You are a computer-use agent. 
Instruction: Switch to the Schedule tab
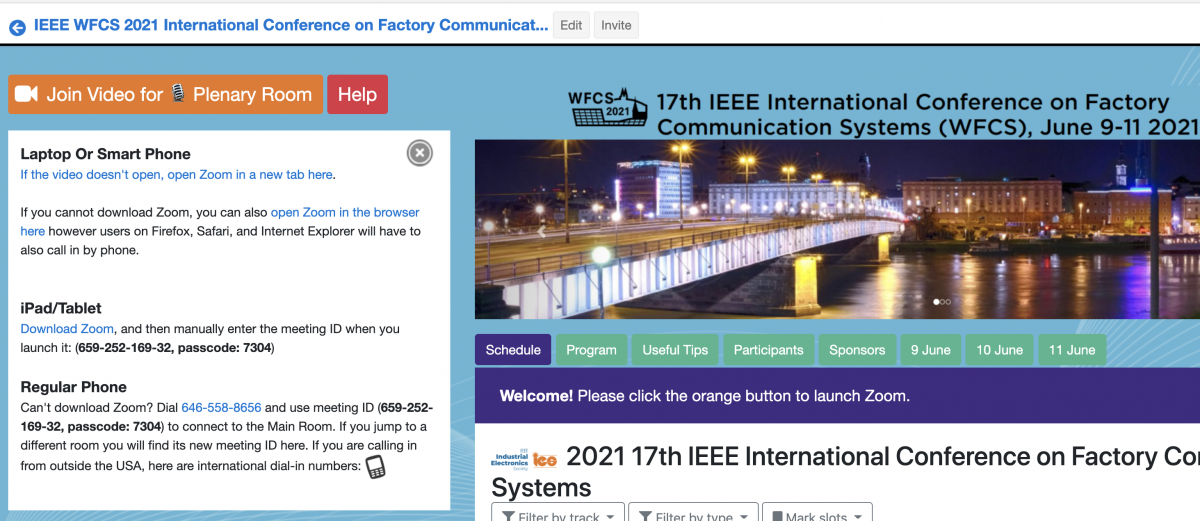point(513,350)
